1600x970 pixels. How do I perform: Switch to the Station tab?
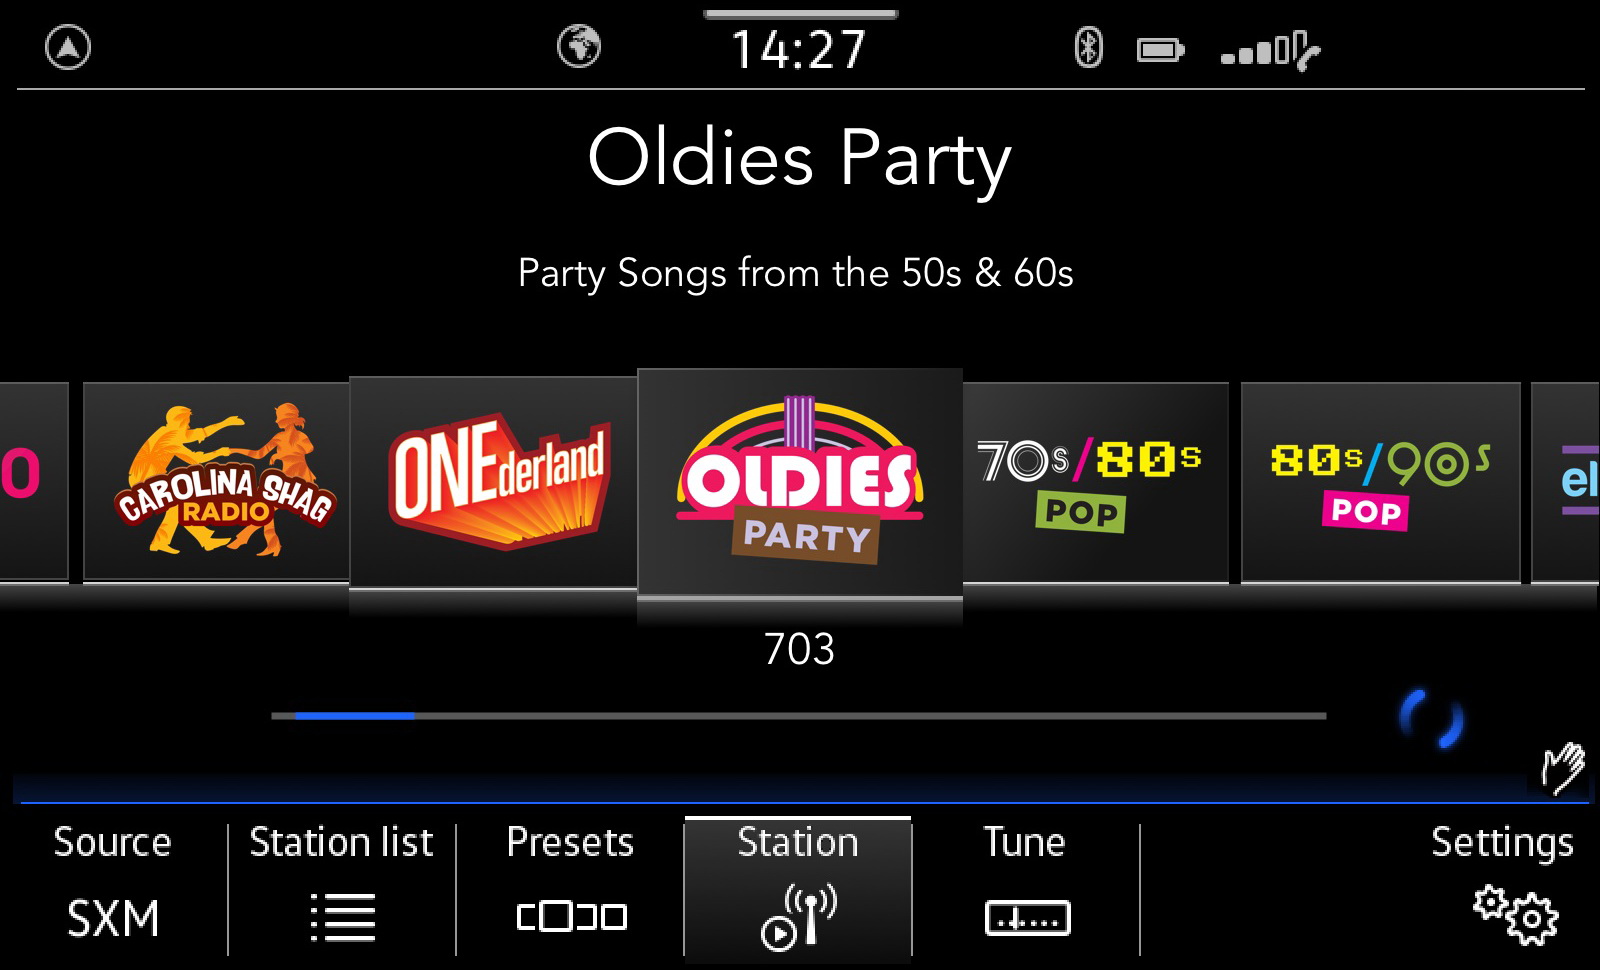pos(798,886)
